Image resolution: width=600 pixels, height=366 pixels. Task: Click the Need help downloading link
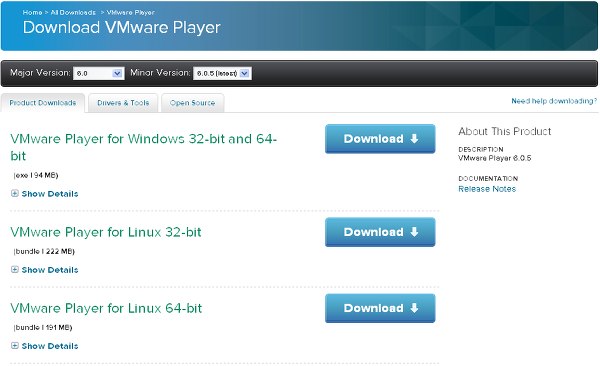(554, 101)
